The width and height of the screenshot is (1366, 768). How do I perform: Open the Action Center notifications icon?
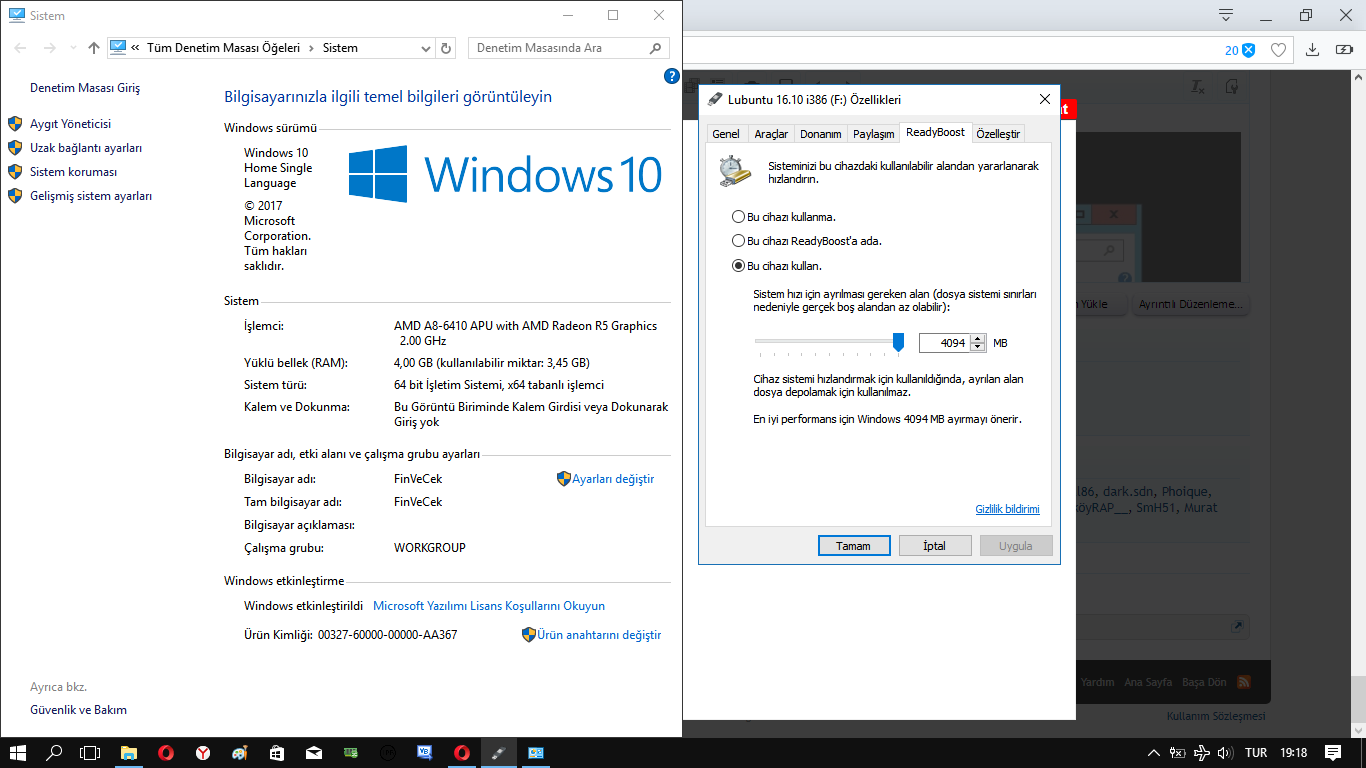[x=1333, y=753]
